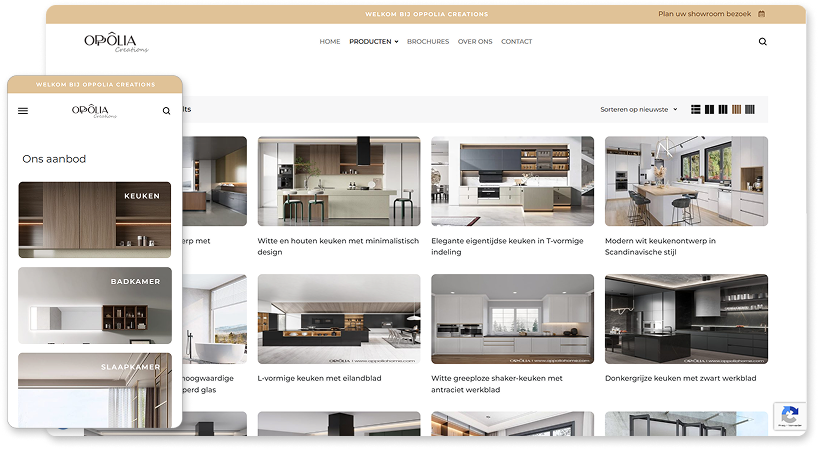Switch to list view layout icon
818x450 pixels.
[x=695, y=110]
